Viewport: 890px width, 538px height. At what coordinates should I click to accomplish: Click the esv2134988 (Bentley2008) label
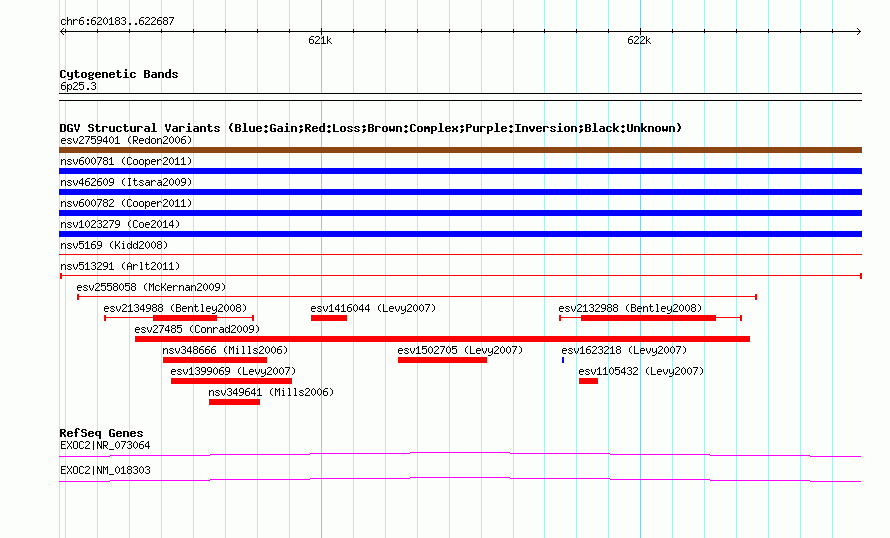(x=175, y=308)
